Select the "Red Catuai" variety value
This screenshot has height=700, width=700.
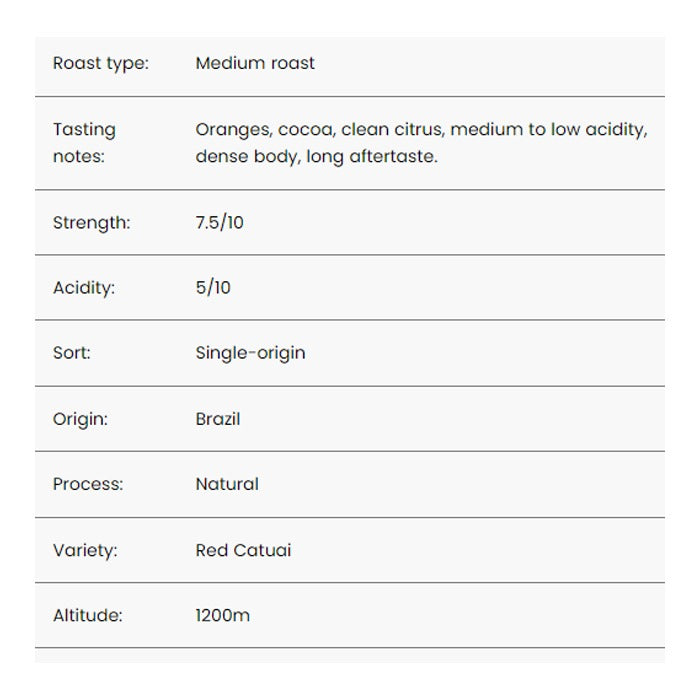(x=243, y=550)
